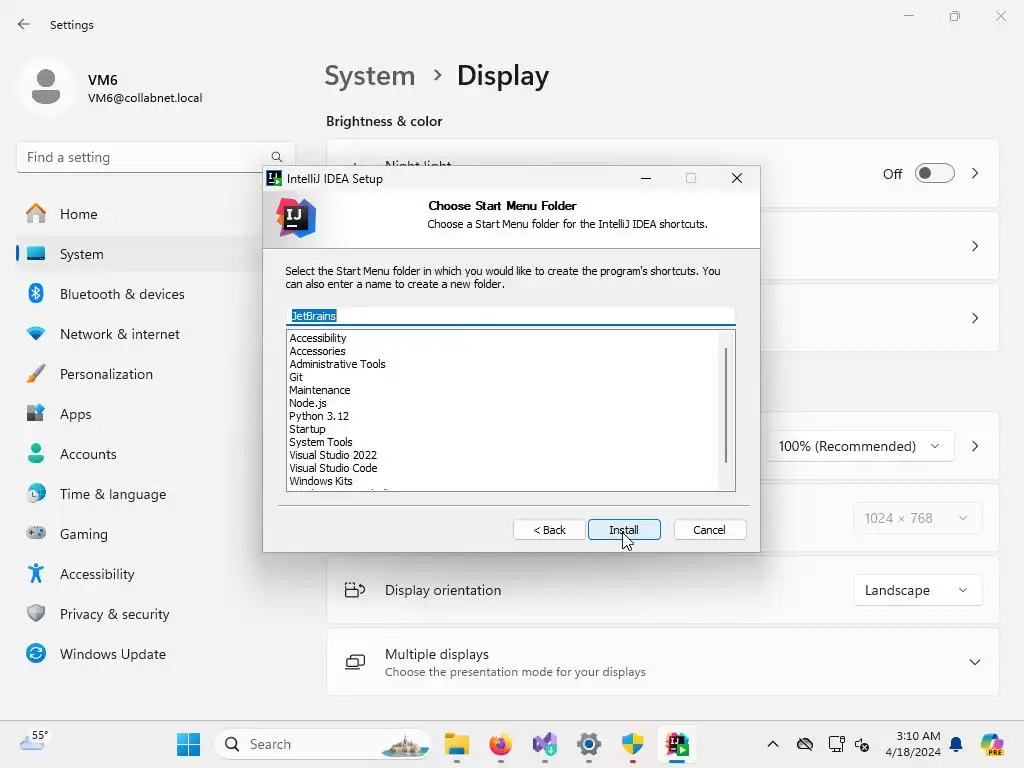This screenshot has width=1024, height=768.
Task: Close the IntelliJ IDEA Setup dialog
Action: (737, 178)
